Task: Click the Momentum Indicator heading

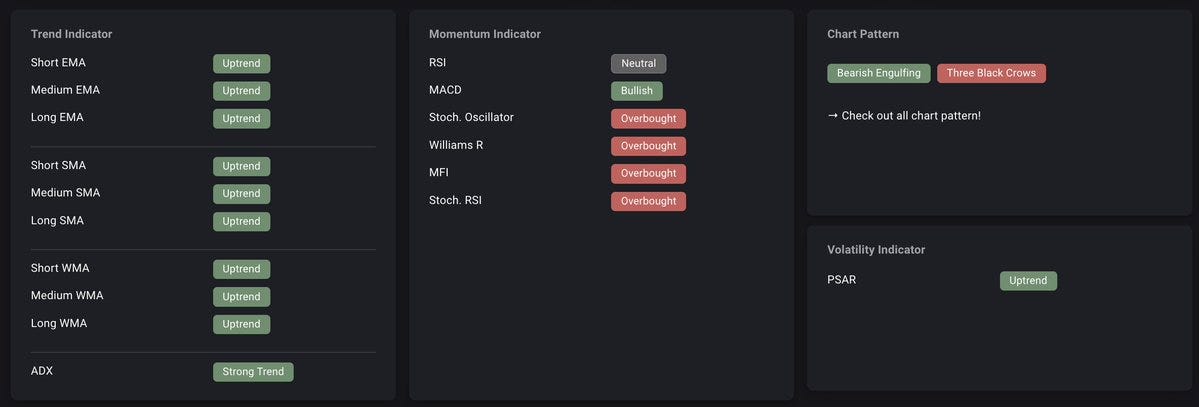Action: 485,34
